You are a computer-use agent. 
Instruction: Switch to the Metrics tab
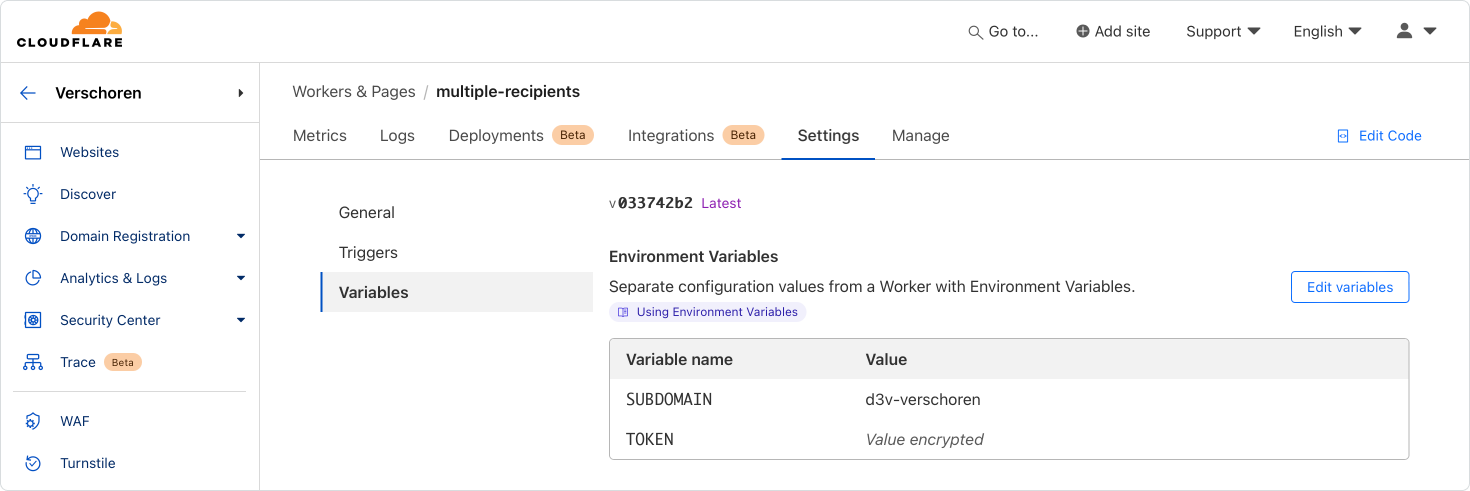coord(320,135)
